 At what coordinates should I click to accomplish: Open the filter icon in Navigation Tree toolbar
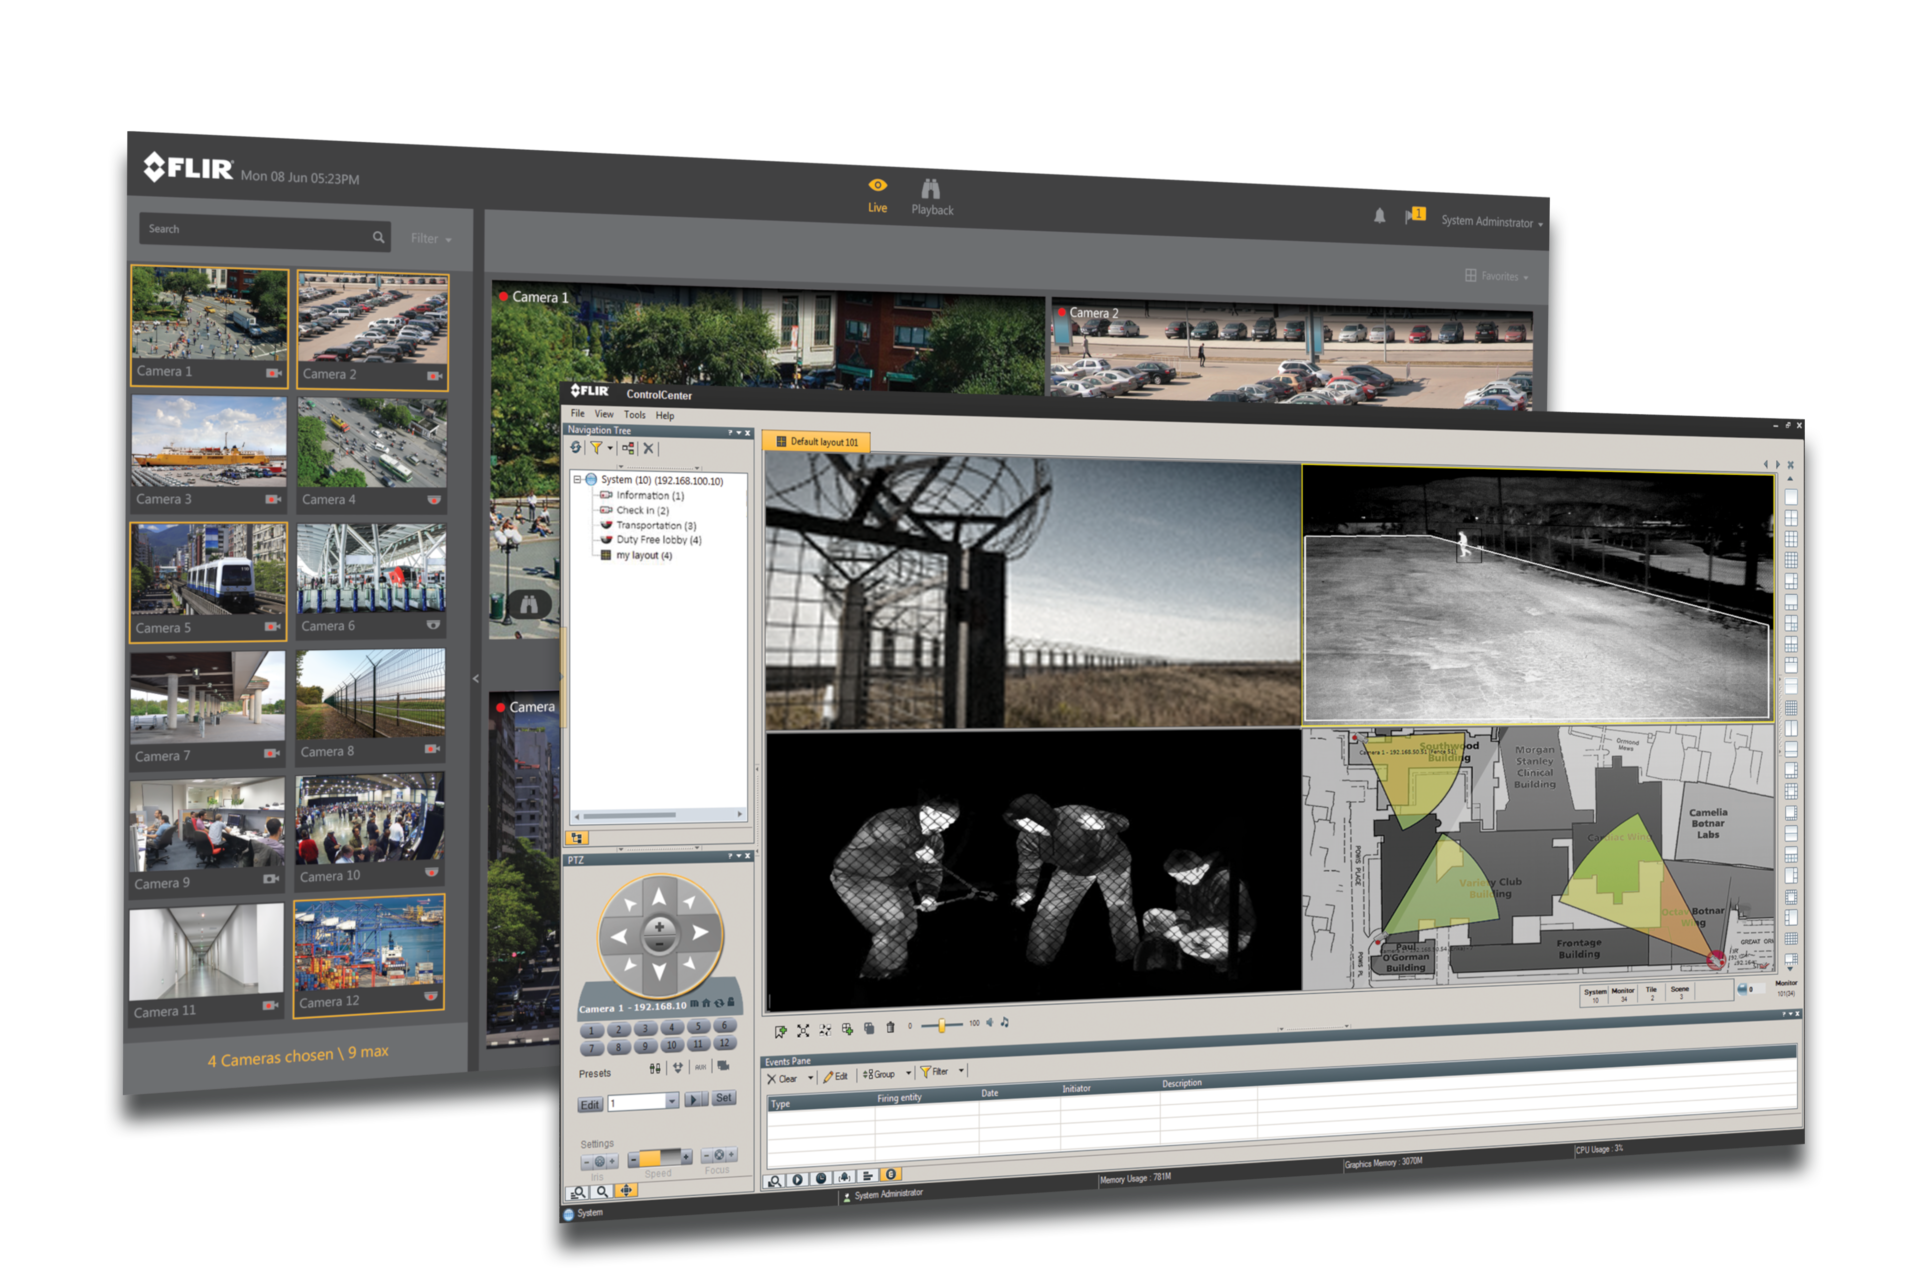pos(597,447)
